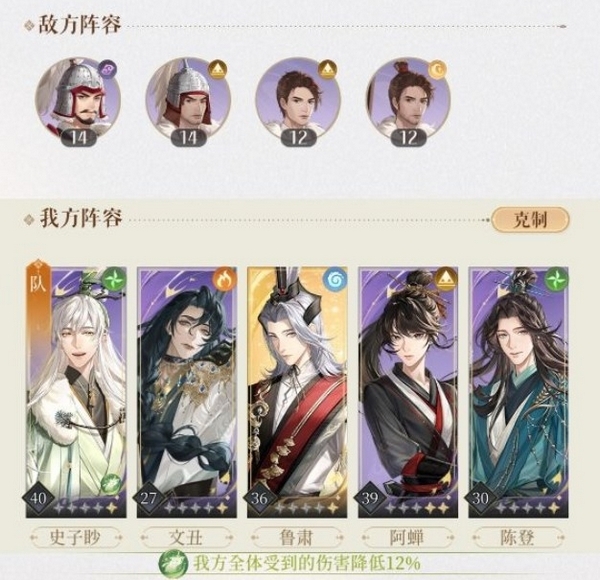Click the fire element icon on 文丑
Image resolution: width=600 pixels, height=580 pixels.
[x=225, y=278]
